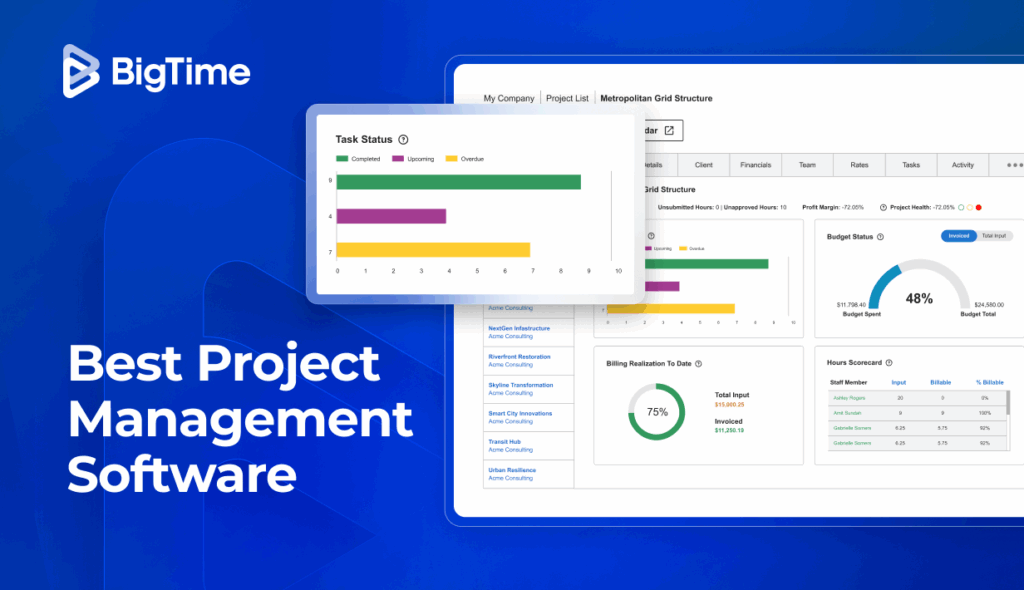Click the Ashley Rogers staff member link
The height and width of the screenshot is (590, 1024).
(850, 398)
